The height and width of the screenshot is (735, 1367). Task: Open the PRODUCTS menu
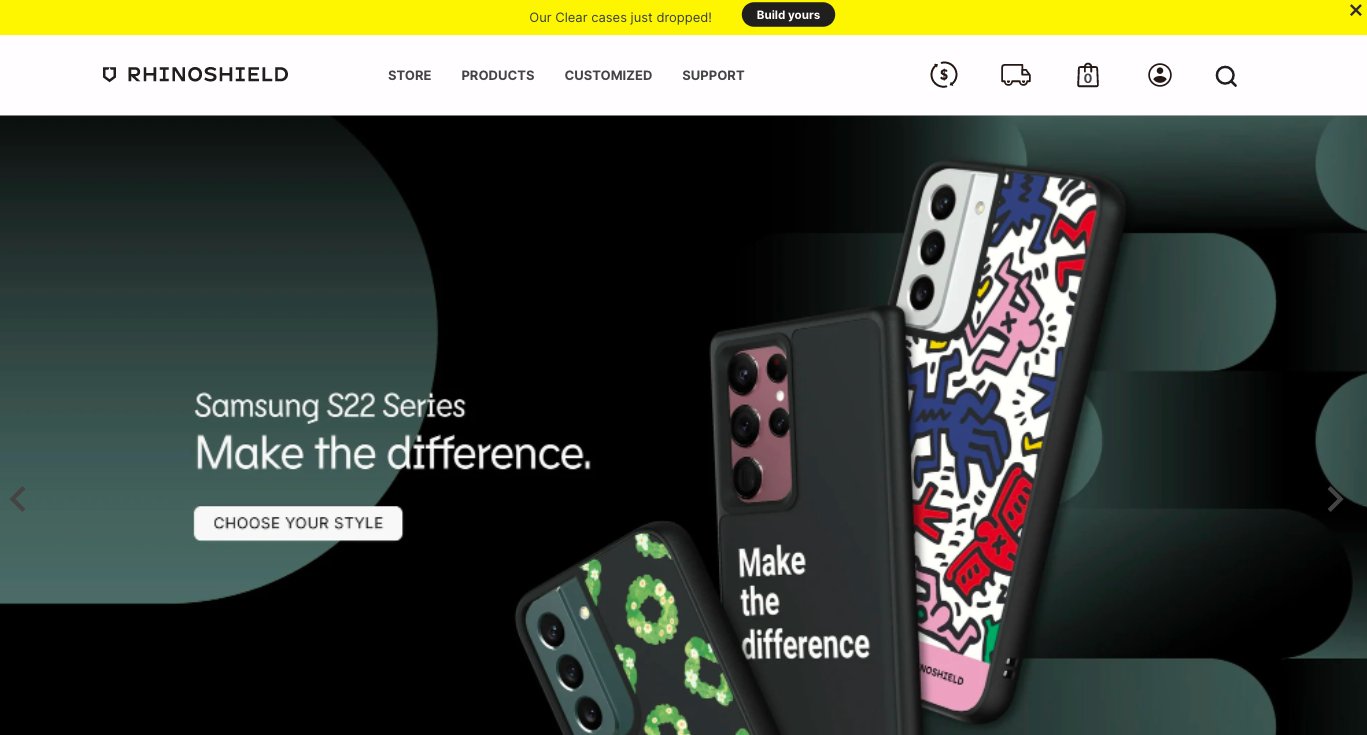point(498,75)
